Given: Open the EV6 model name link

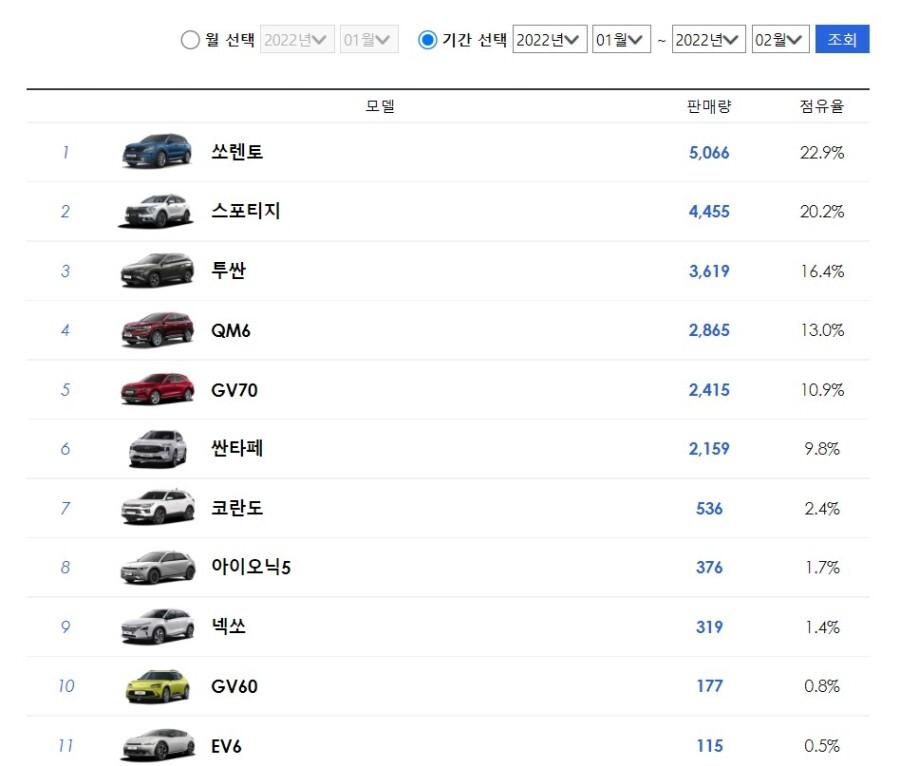Looking at the screenshot, I should [226, 746].
